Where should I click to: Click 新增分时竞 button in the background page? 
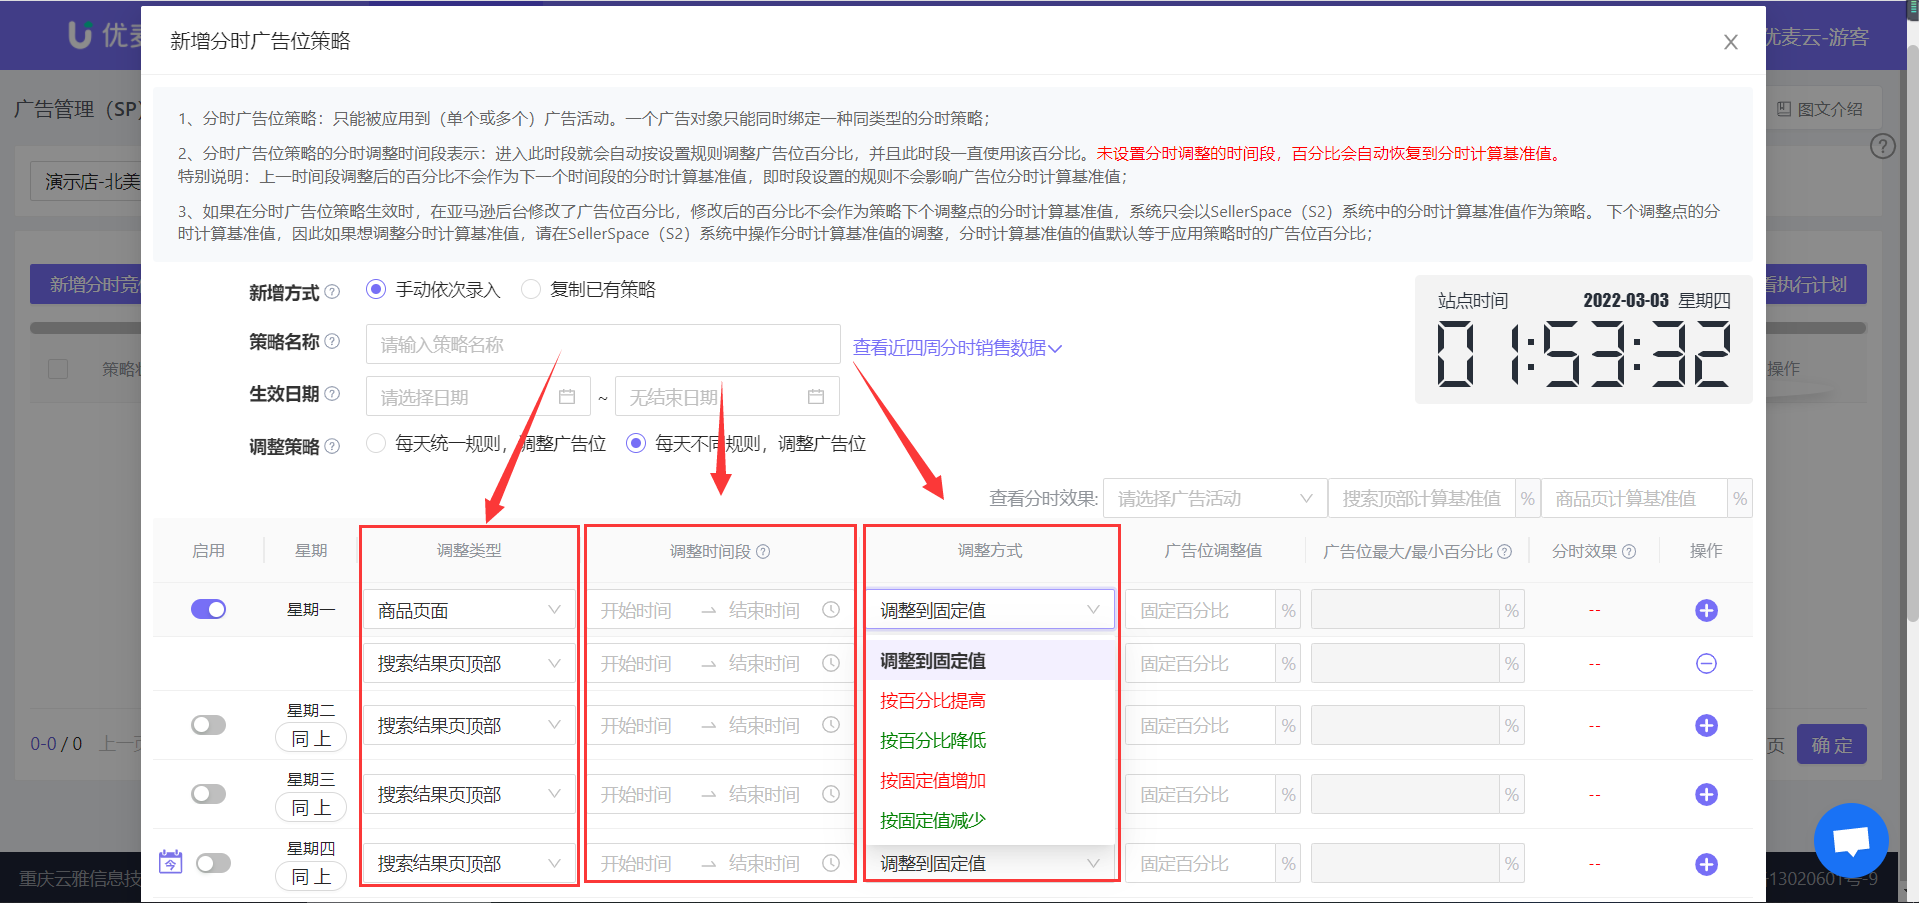[x=86, y=284]
